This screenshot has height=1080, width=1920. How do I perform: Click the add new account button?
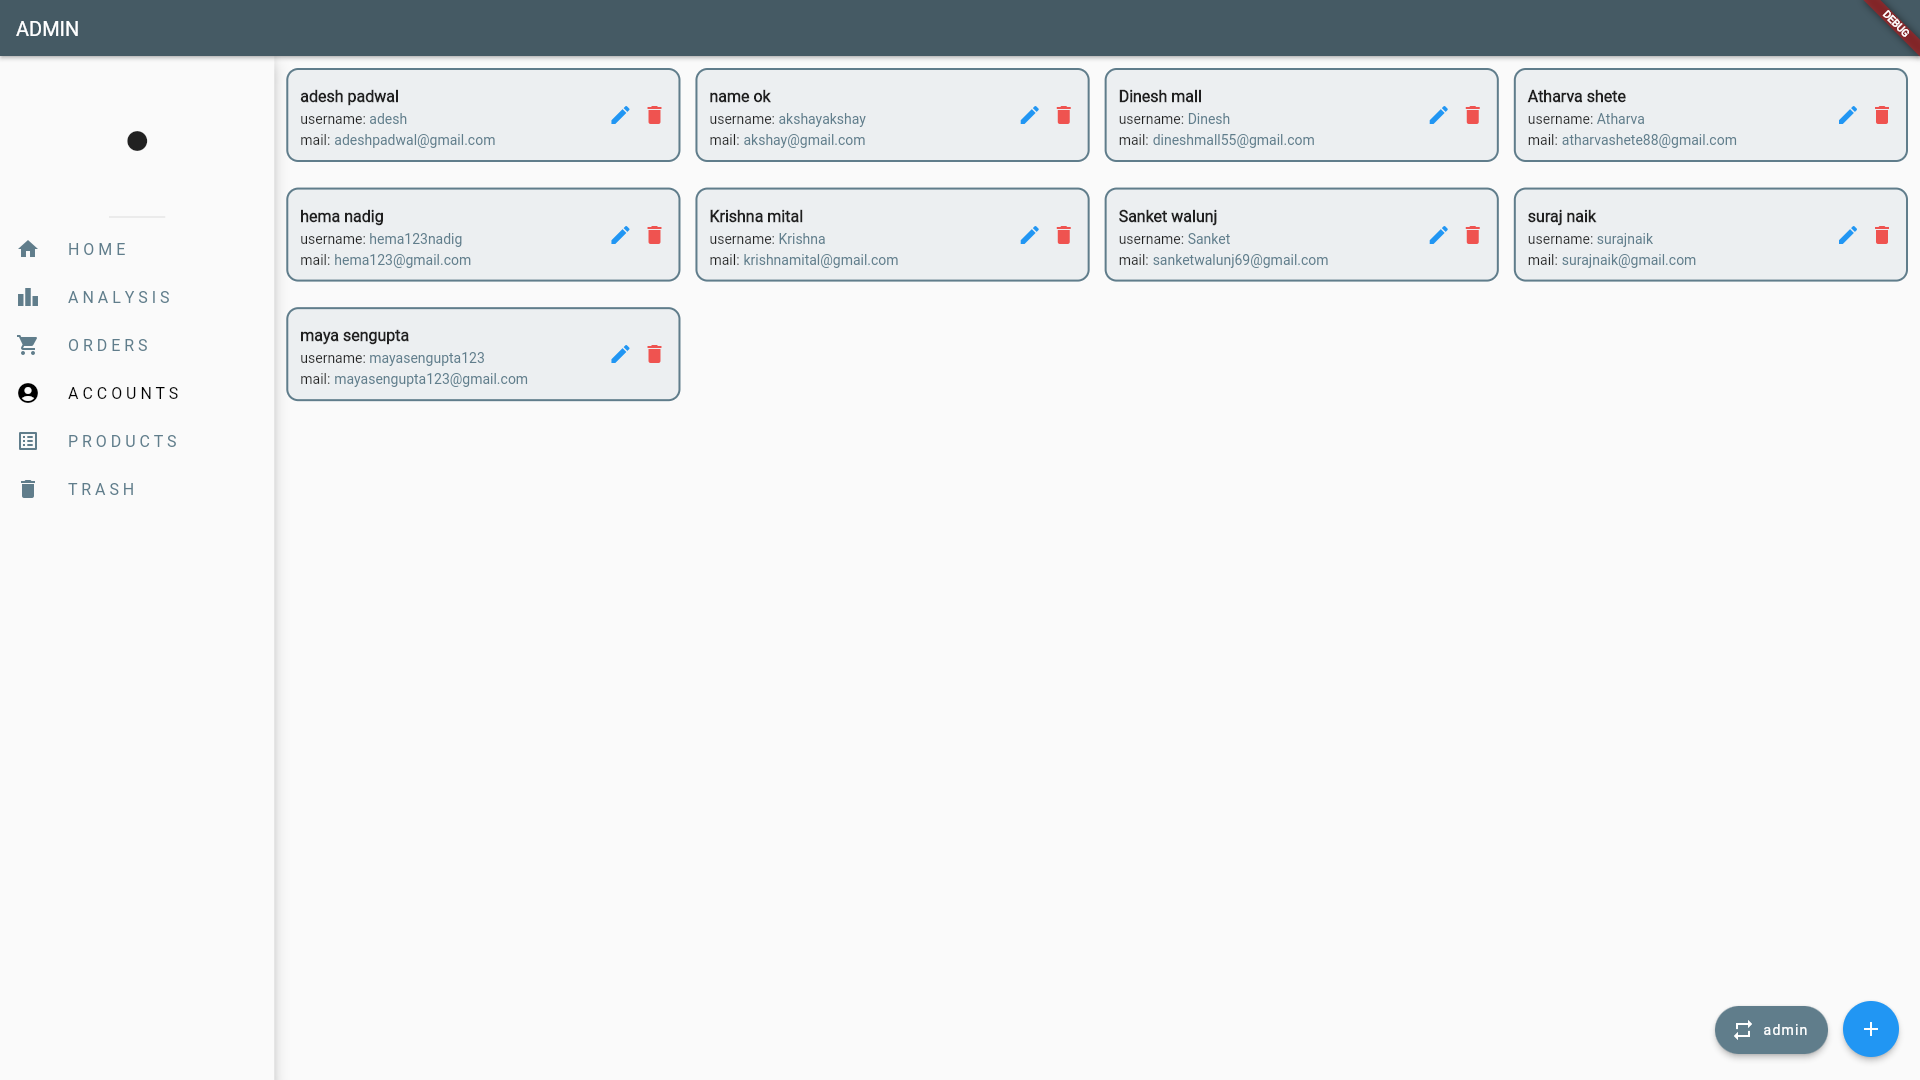pos(1871,1029)
